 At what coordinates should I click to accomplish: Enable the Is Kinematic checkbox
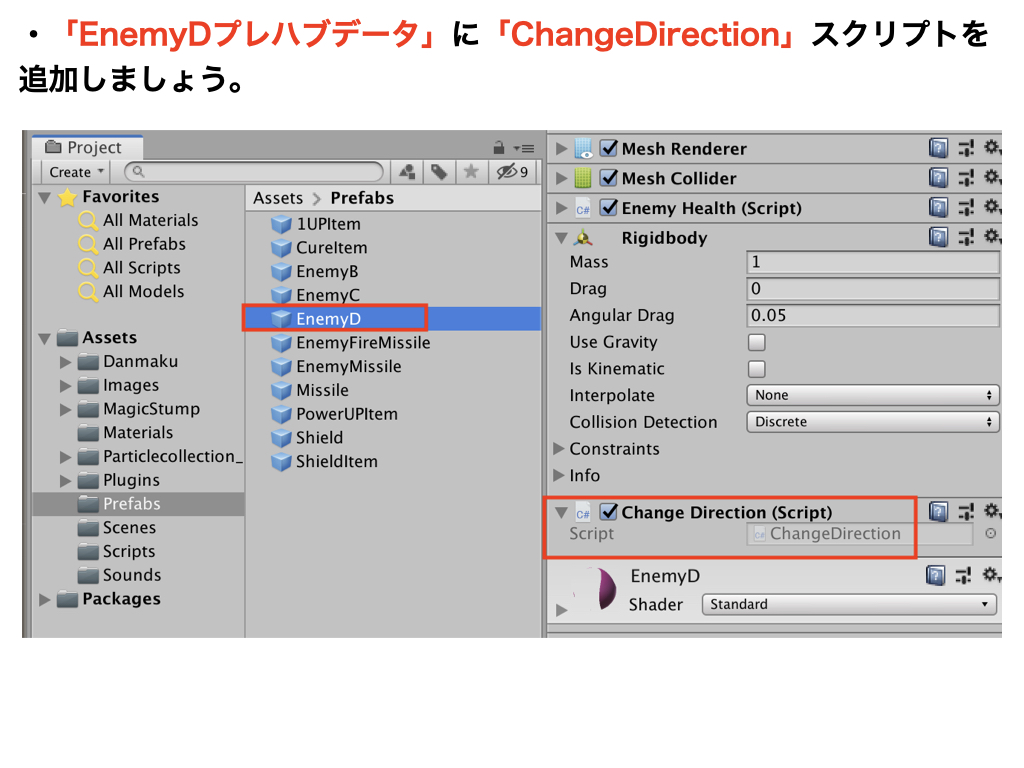point(756,369)
